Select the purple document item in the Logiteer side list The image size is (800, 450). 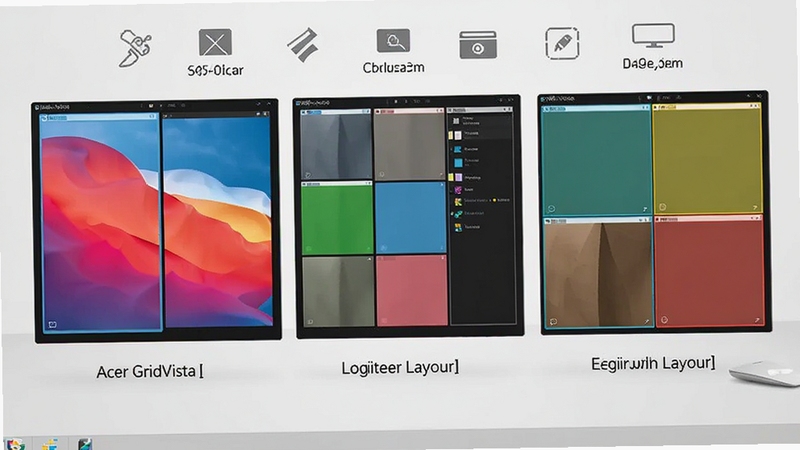pos(458,178)
